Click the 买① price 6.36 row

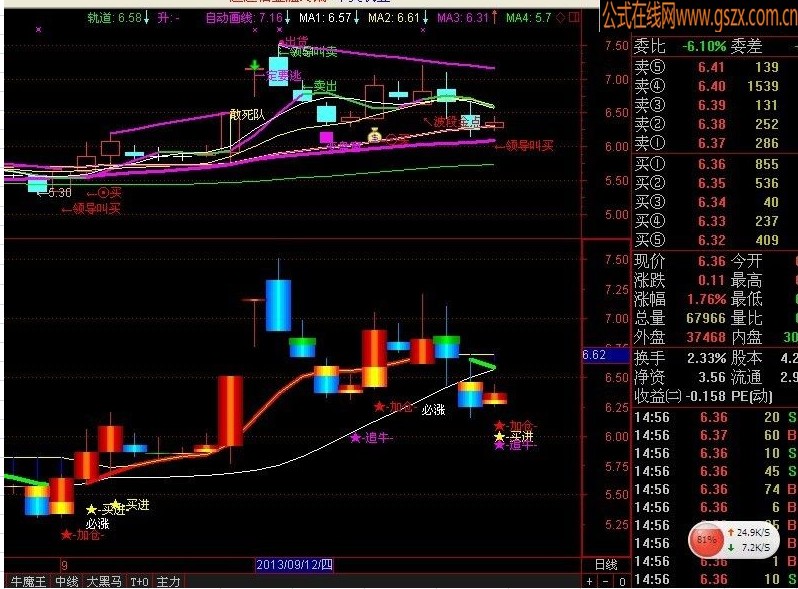(x=707, y=164)
